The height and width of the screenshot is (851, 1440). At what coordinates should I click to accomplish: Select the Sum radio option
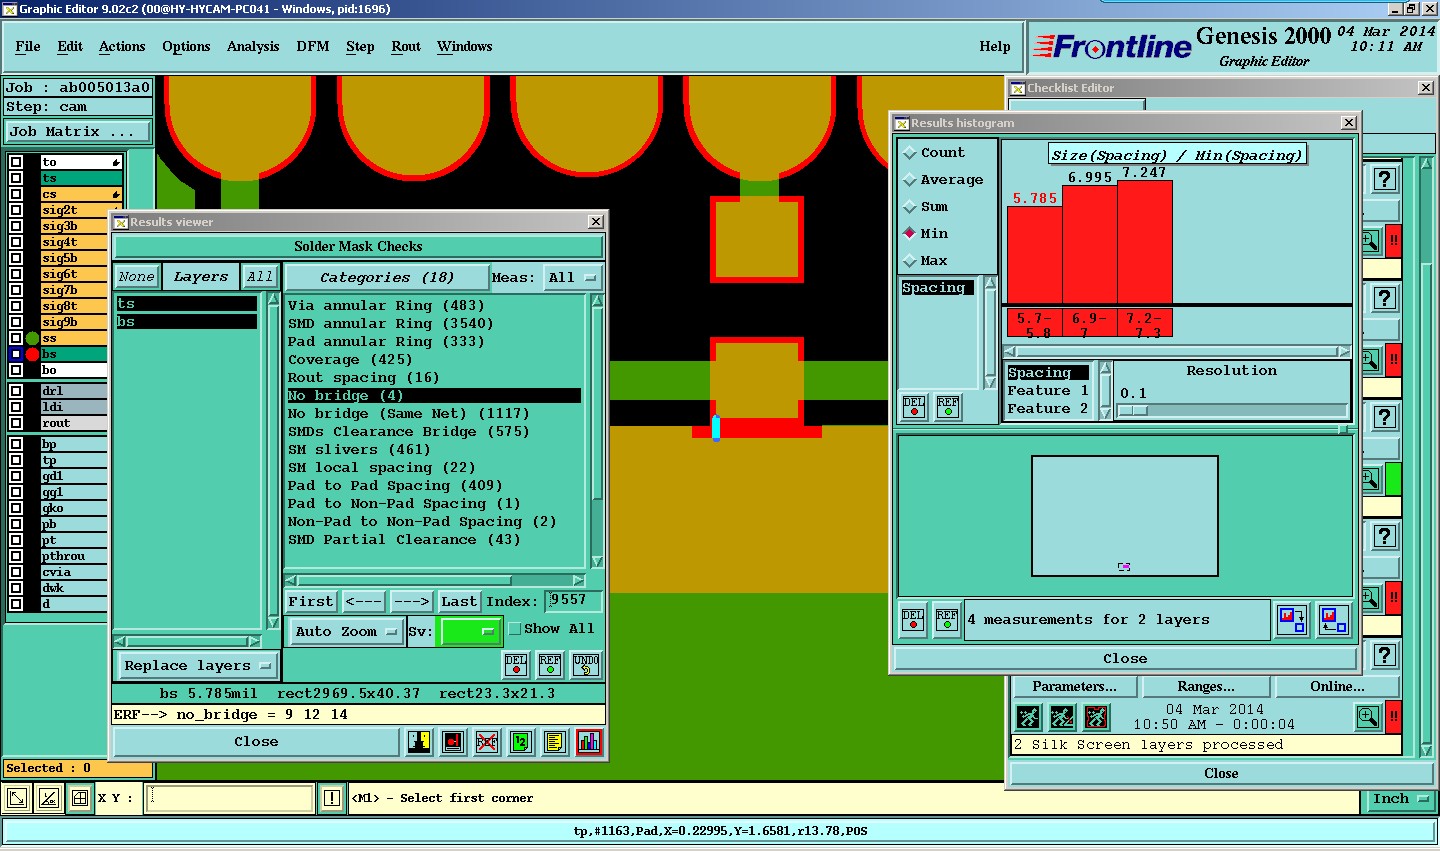[910, 207]
